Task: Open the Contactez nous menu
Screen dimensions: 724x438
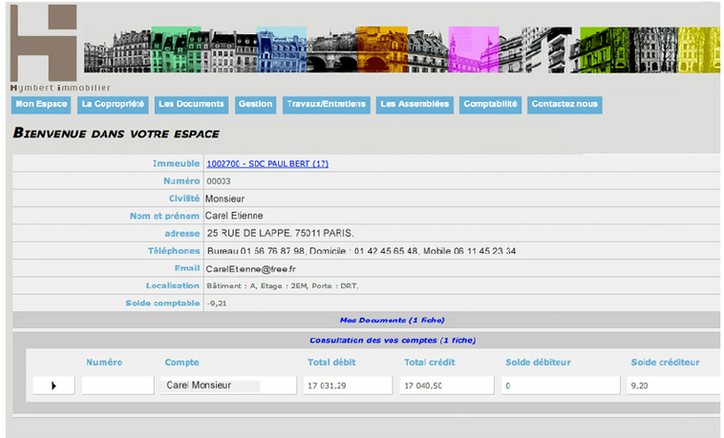Action: point(565,105)
